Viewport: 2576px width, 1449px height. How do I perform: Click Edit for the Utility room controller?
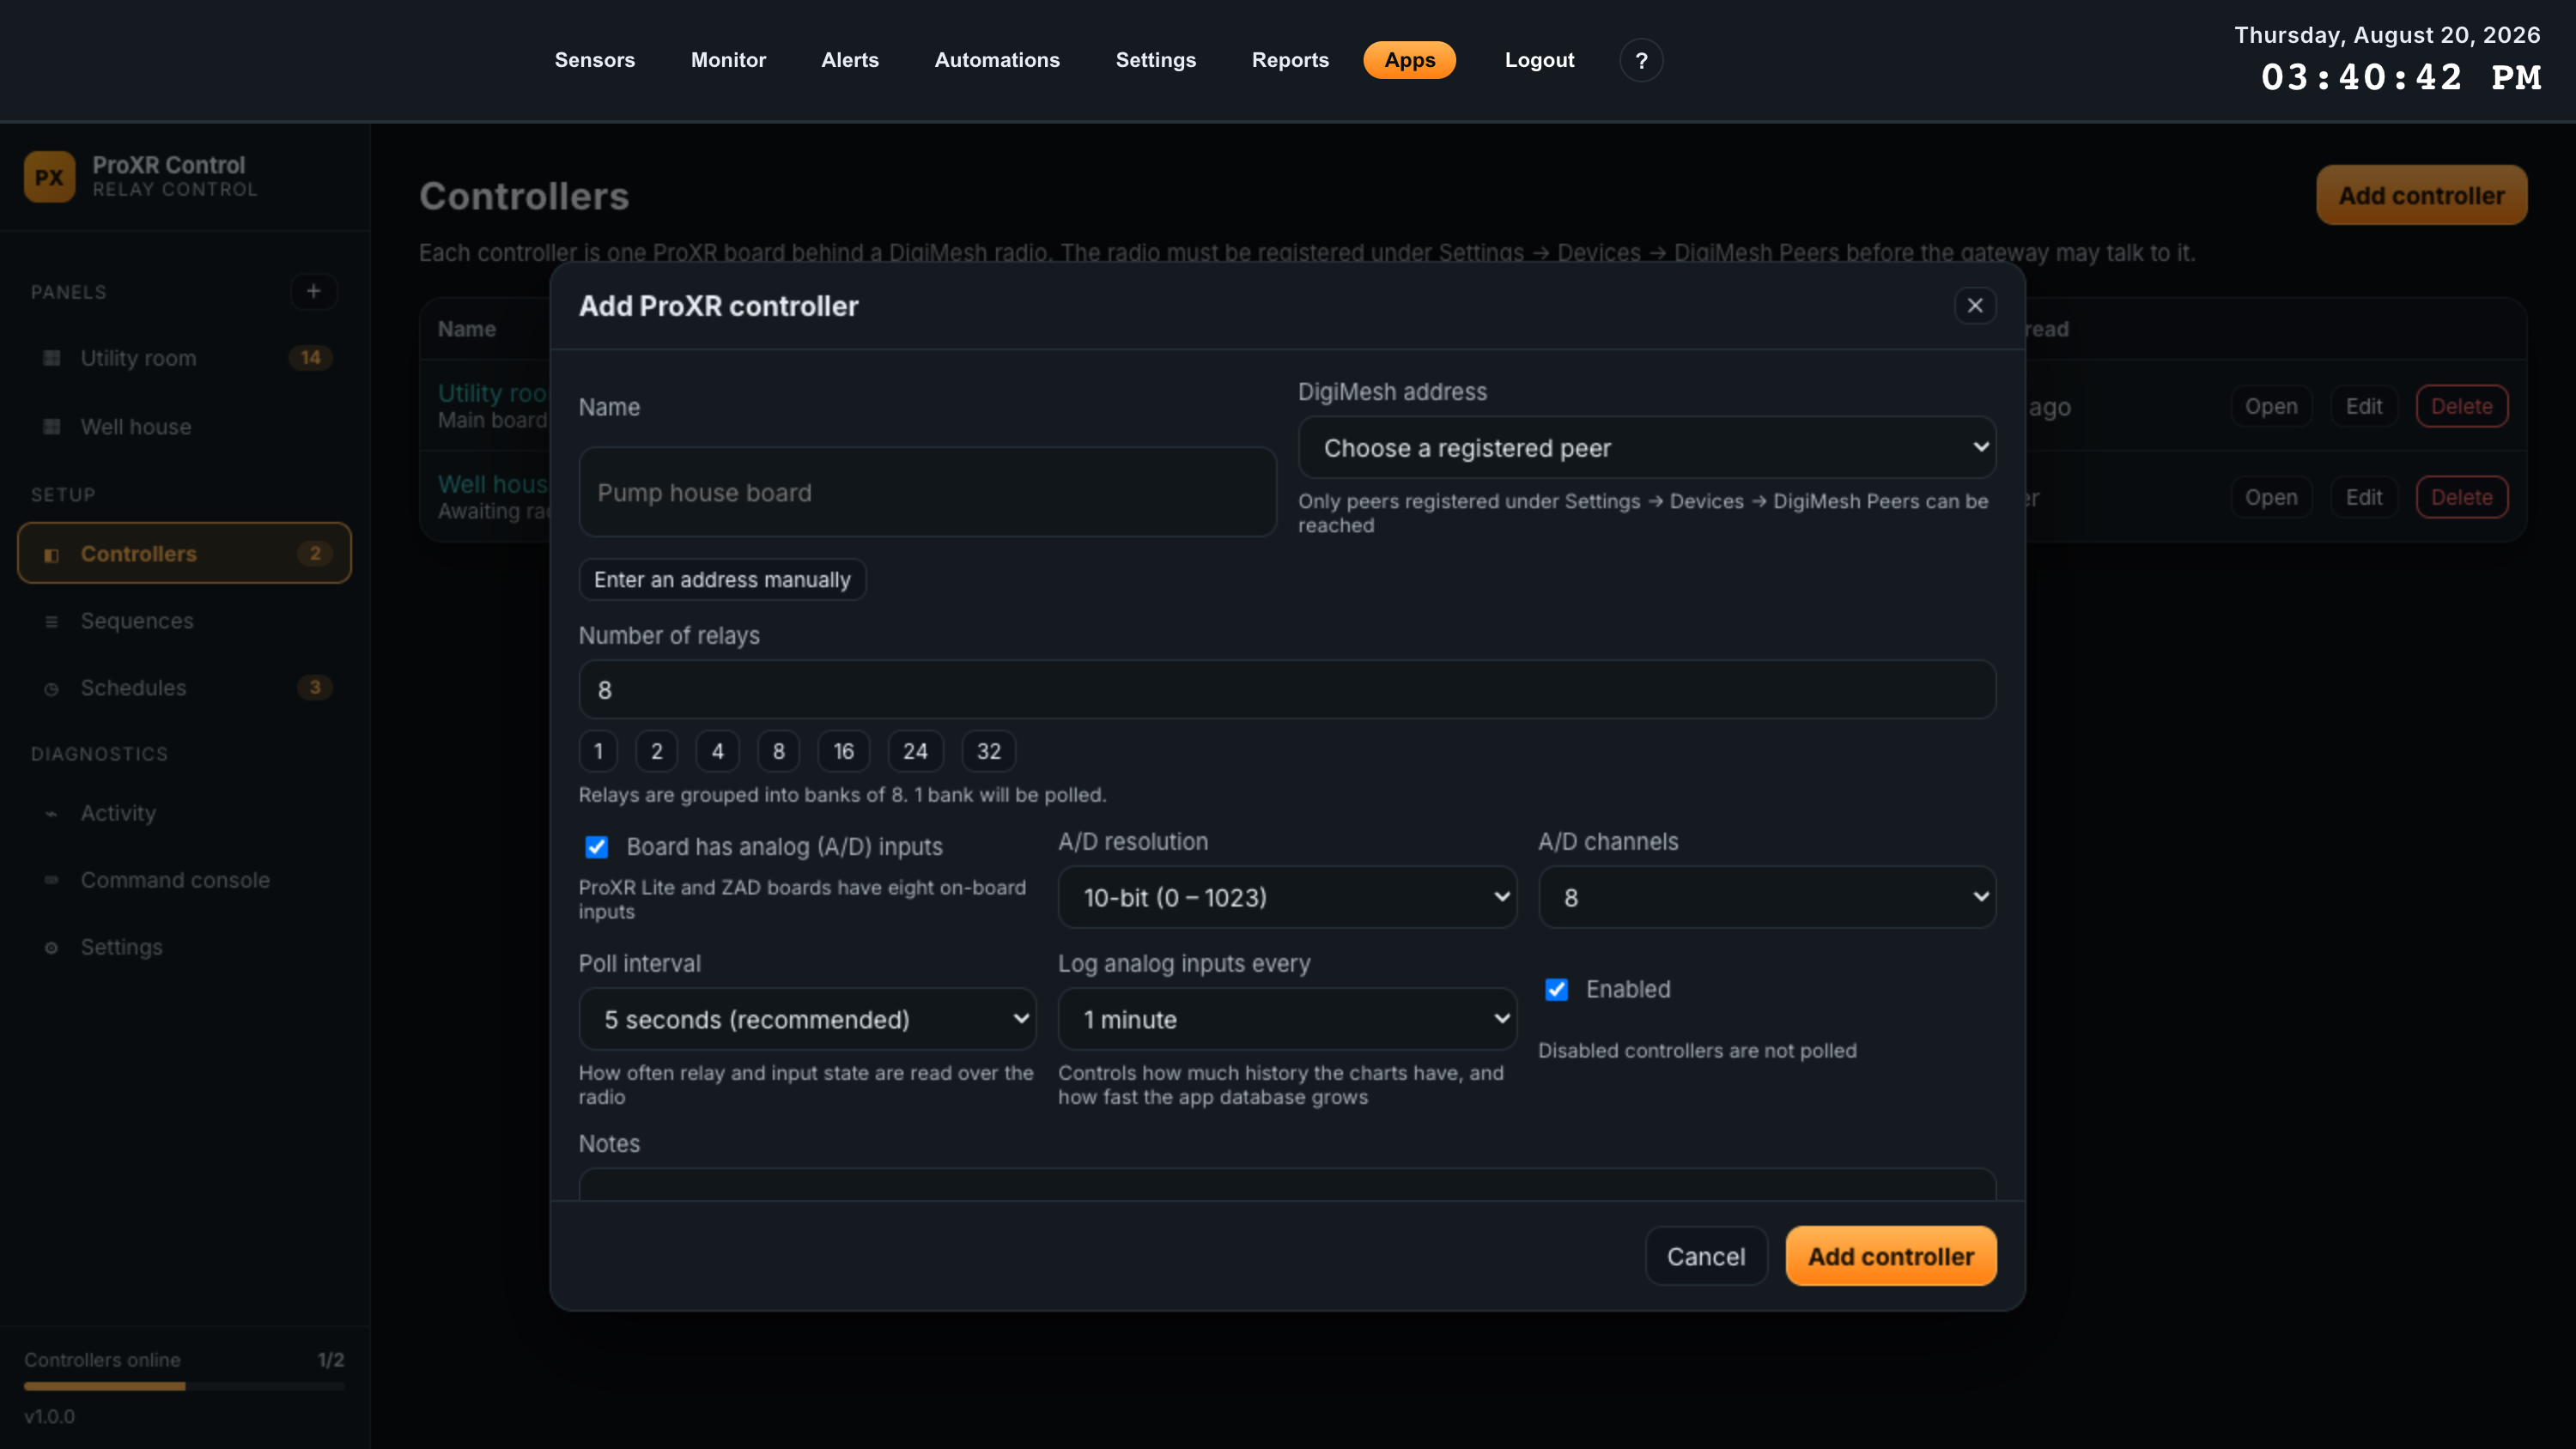(x=2364, y=406)
